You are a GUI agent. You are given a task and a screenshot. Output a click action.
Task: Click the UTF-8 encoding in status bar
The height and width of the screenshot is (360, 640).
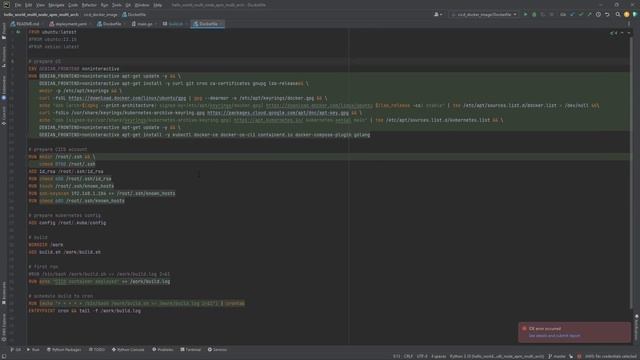[x=422, y=356]
